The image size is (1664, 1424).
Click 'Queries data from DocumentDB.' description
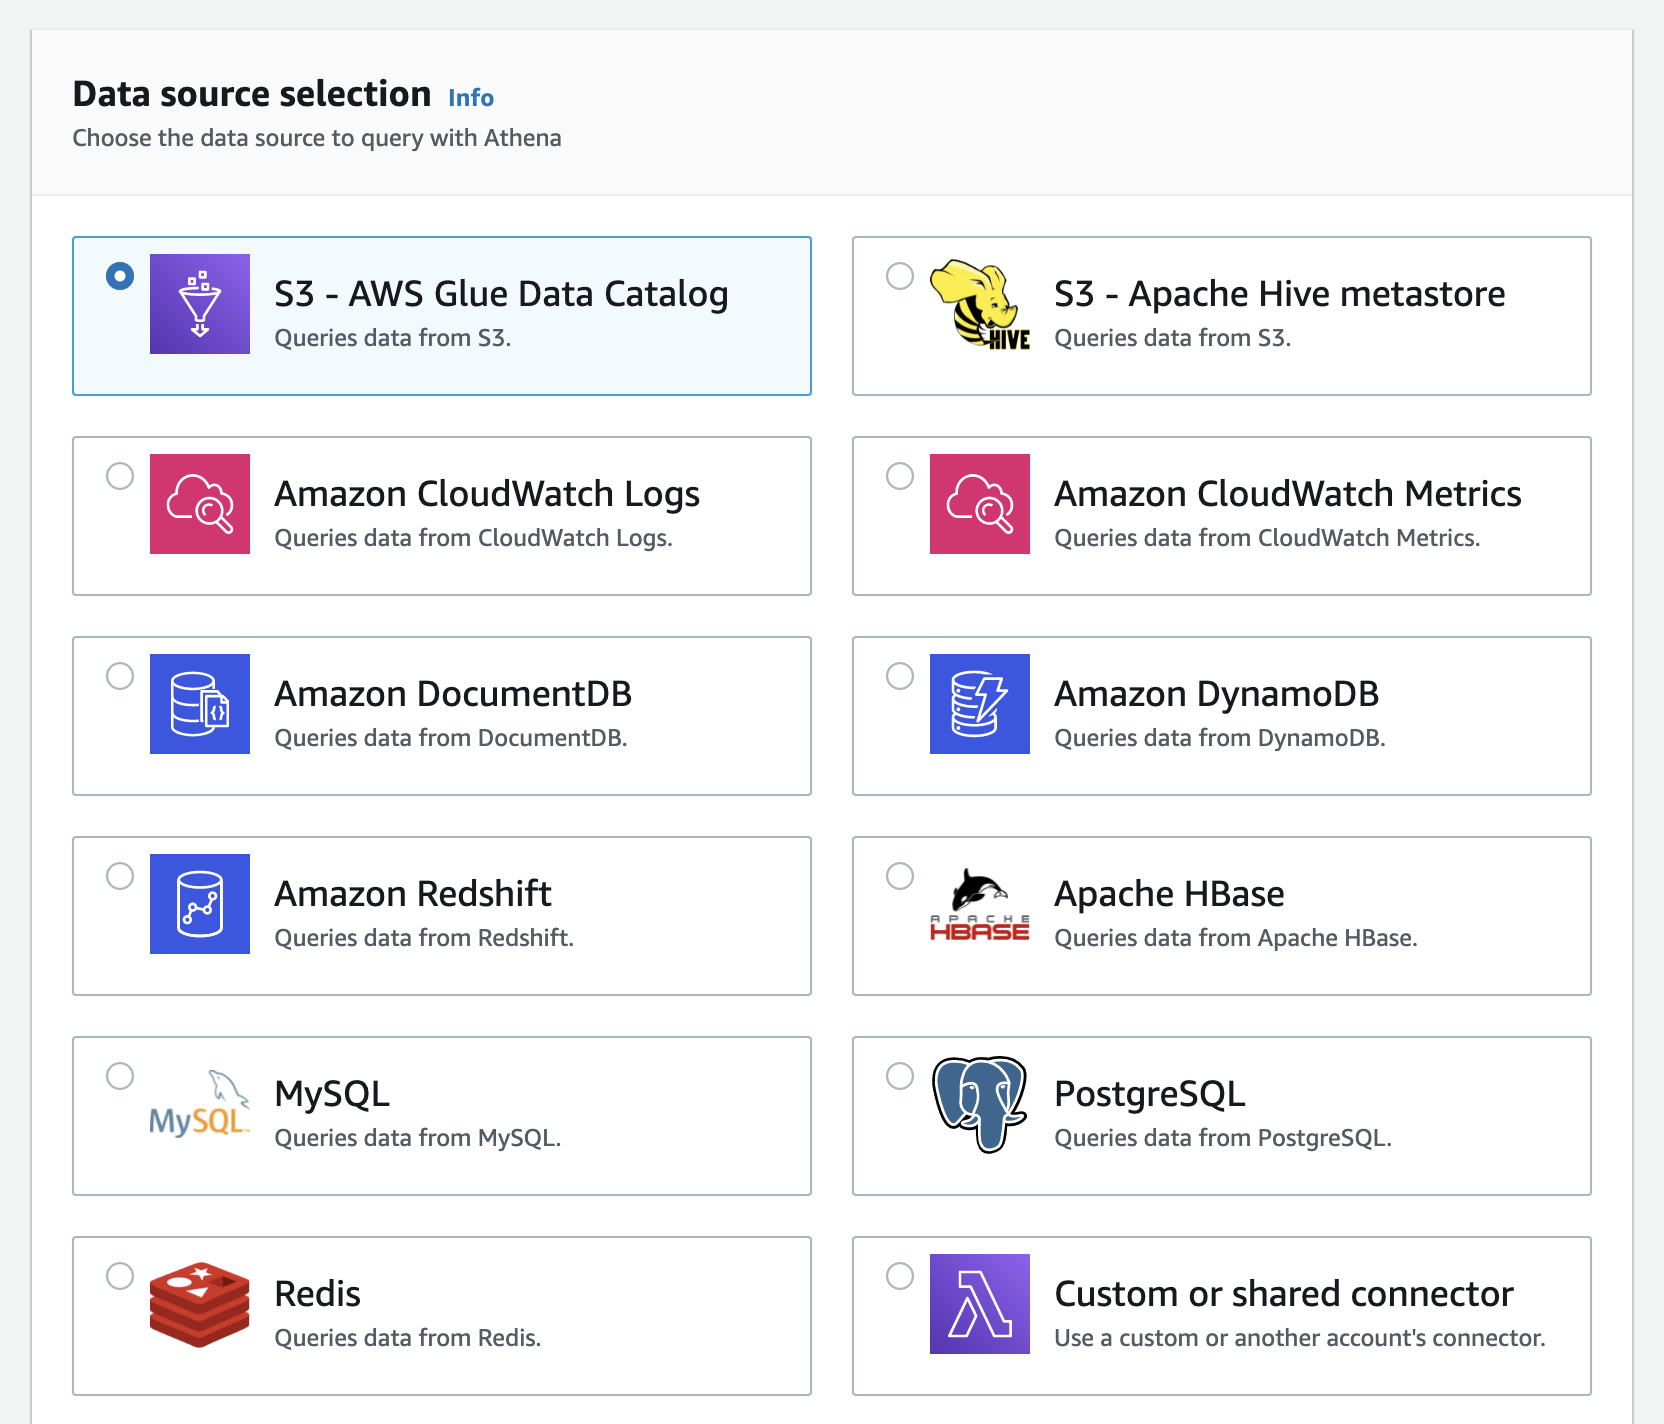451,738
